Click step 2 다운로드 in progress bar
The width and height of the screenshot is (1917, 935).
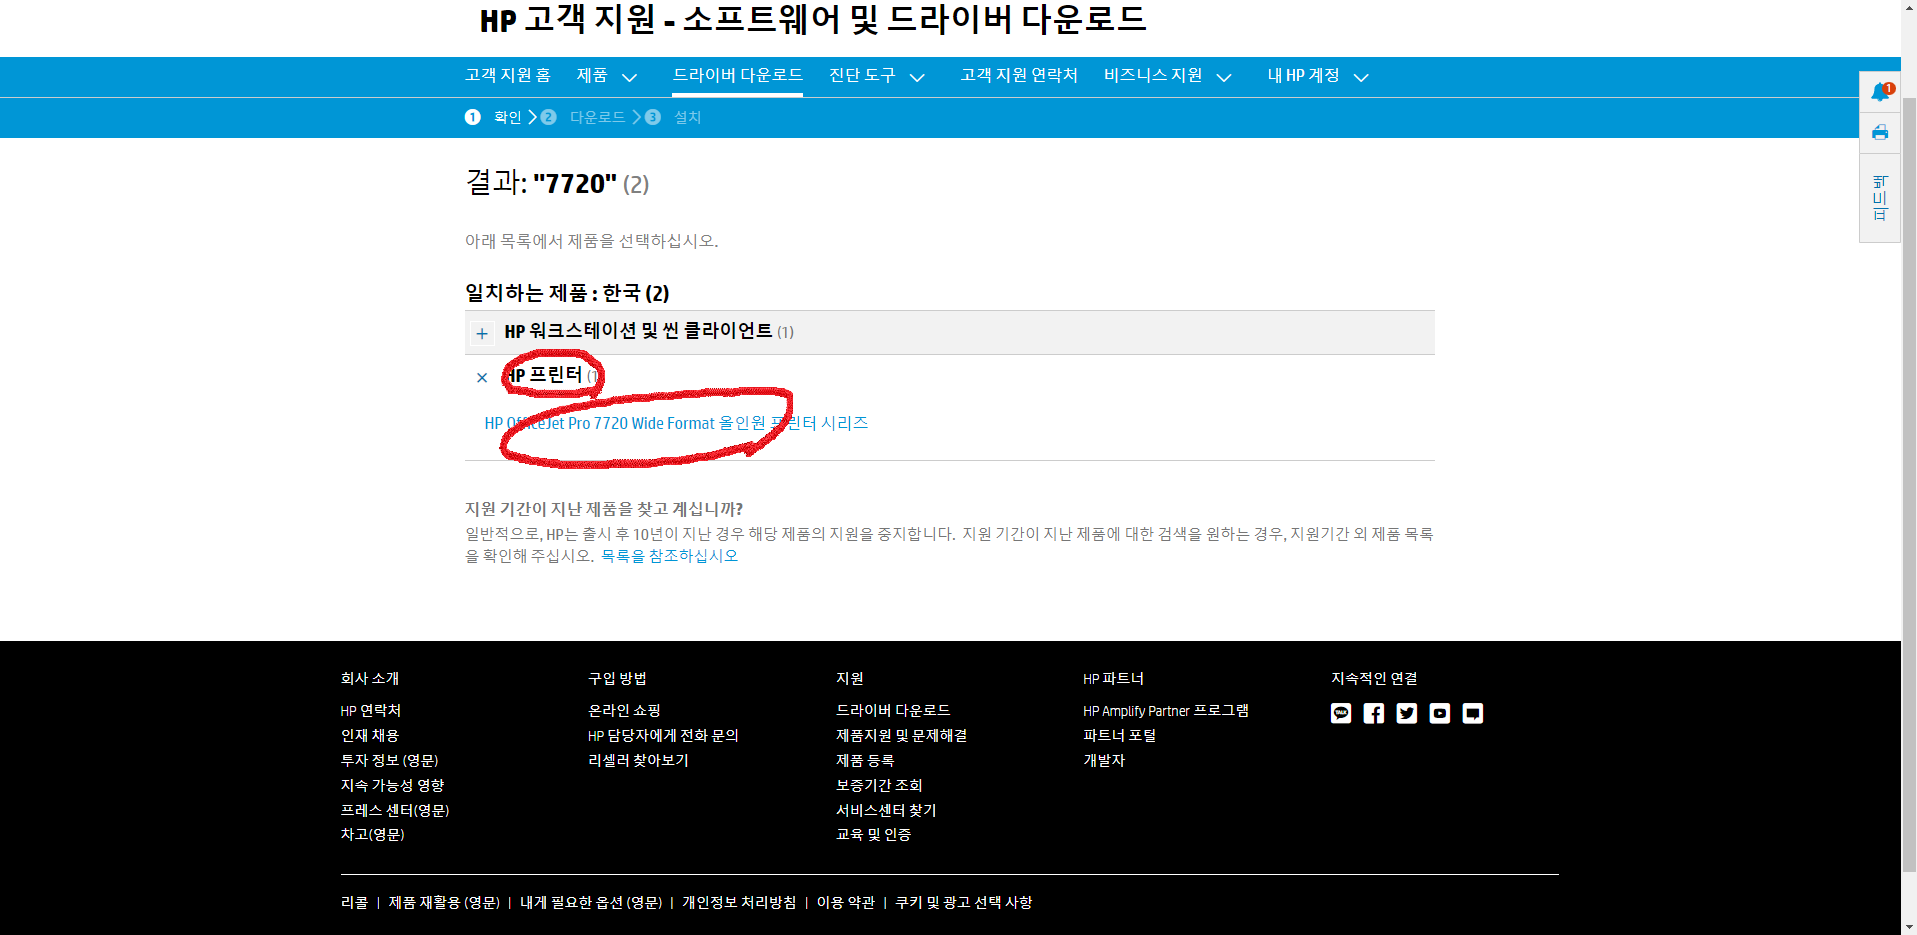pyautogui.click(x=583, y=117)
